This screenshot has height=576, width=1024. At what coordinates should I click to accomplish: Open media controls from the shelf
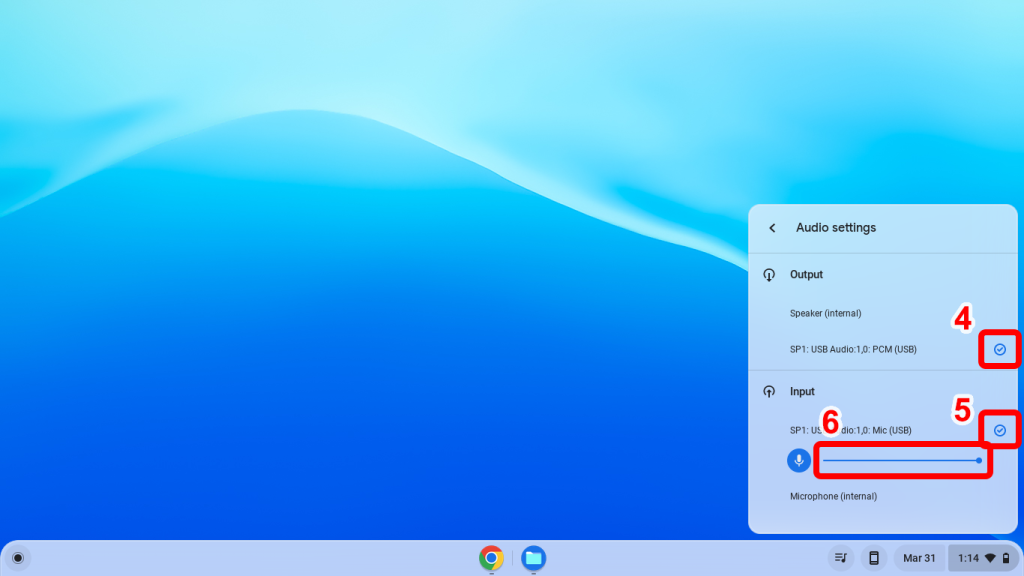click(841, 558)
